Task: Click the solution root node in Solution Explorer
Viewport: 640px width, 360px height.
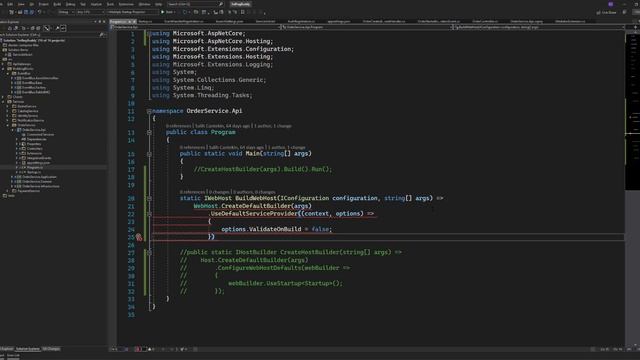Action: 33,40
